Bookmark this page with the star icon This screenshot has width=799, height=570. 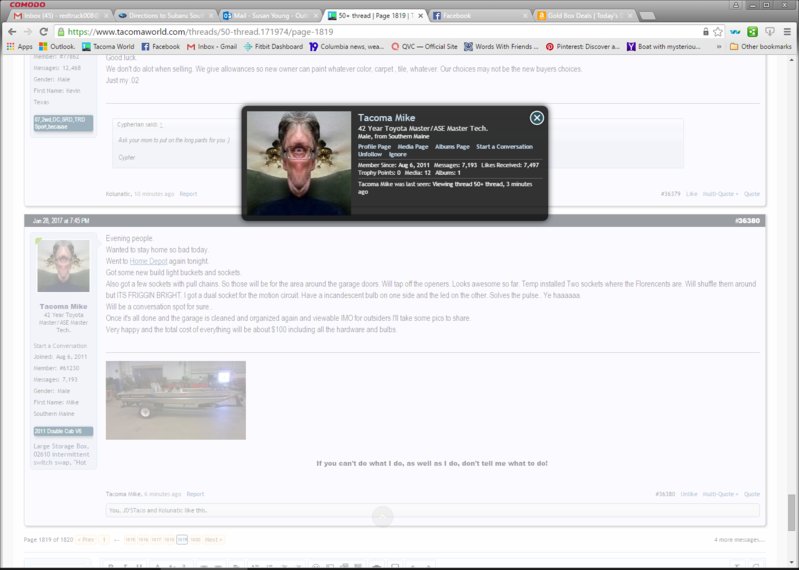click(718, 32)
